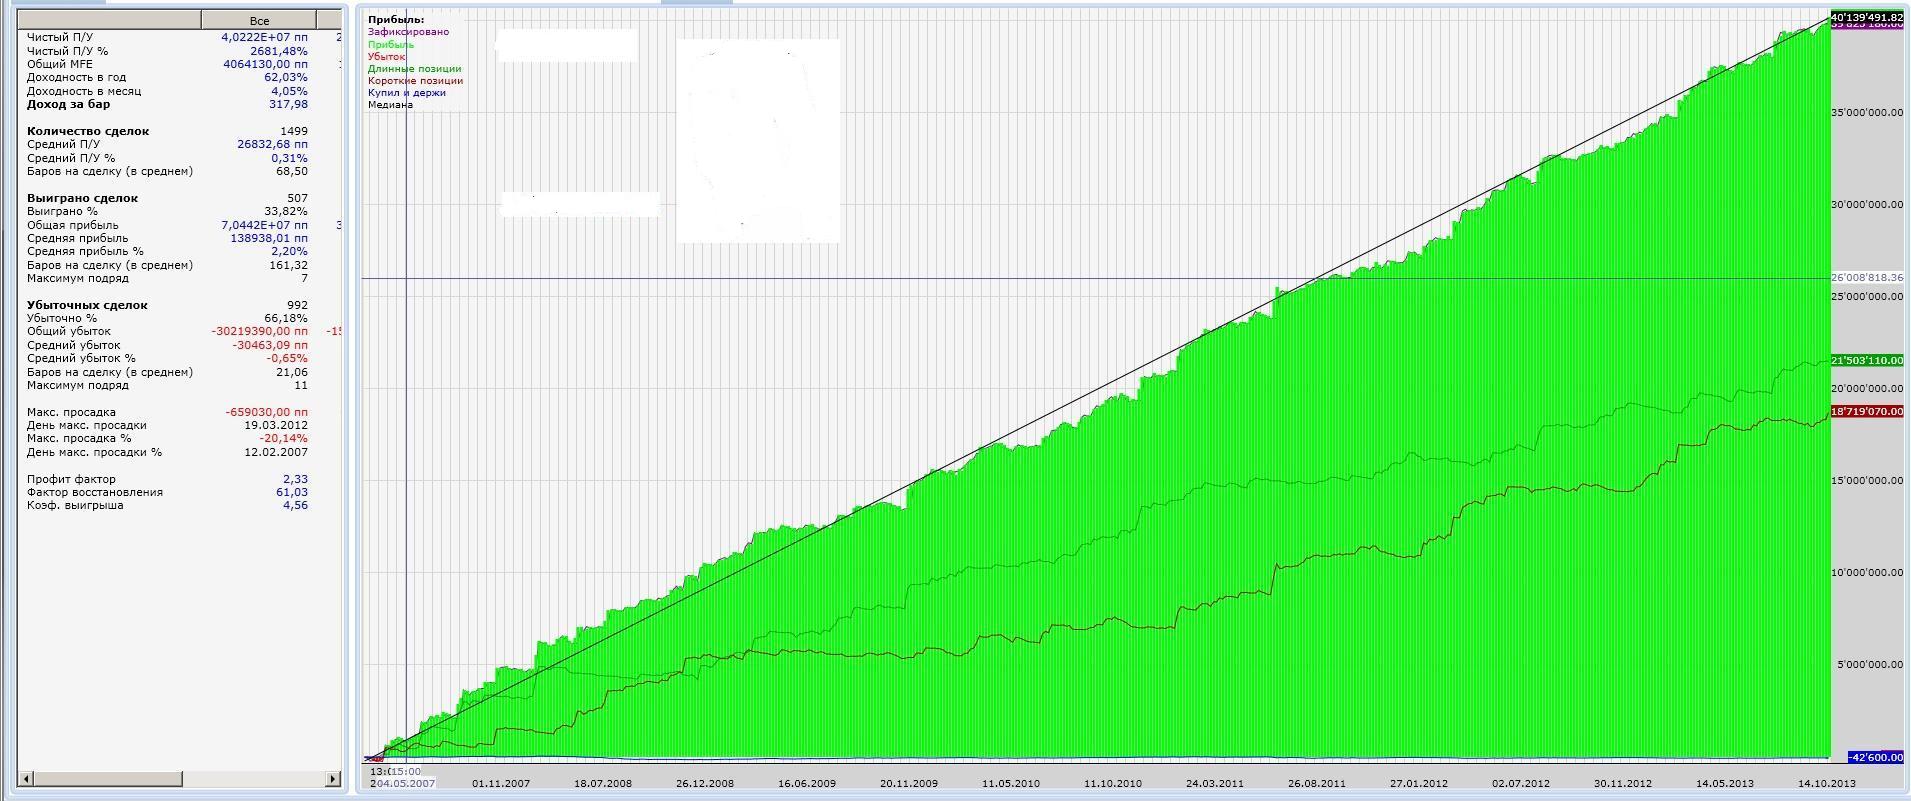Screen dimensions: 1911x801
Task: Click the value '317,98'
Action: pyautogui.click(x=288, y=104)
